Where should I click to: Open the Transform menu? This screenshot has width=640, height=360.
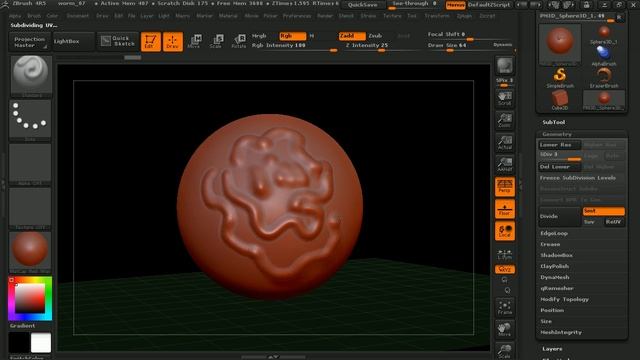437,16
